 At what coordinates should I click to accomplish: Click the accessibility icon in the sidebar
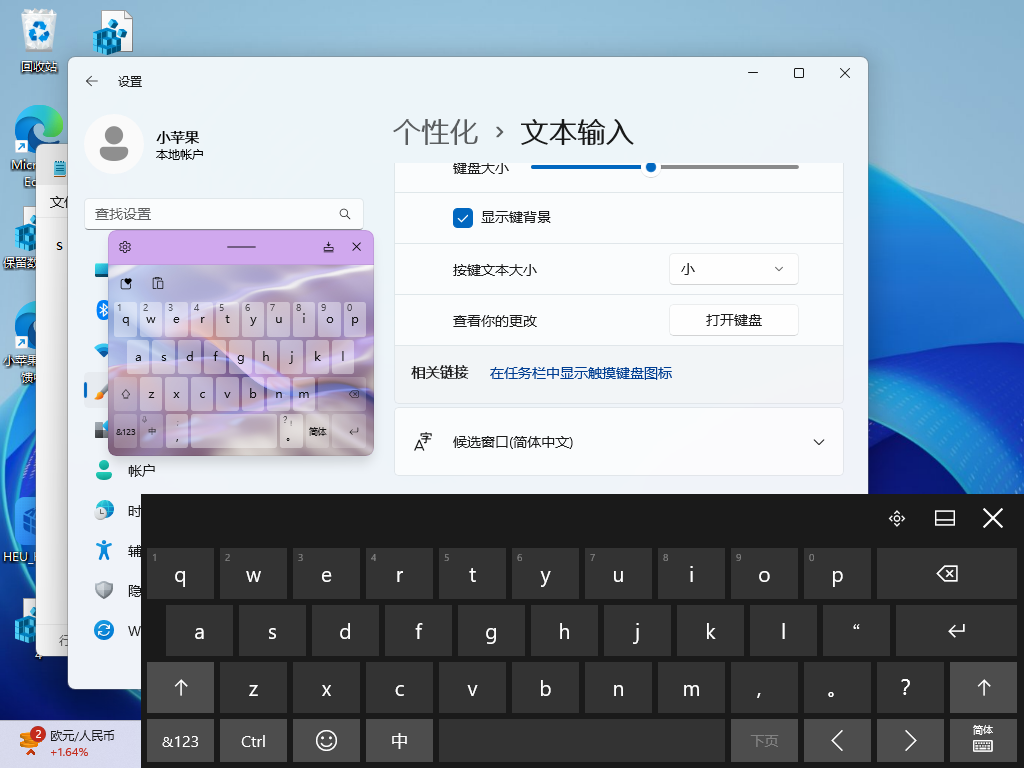(x=104, y=550)
